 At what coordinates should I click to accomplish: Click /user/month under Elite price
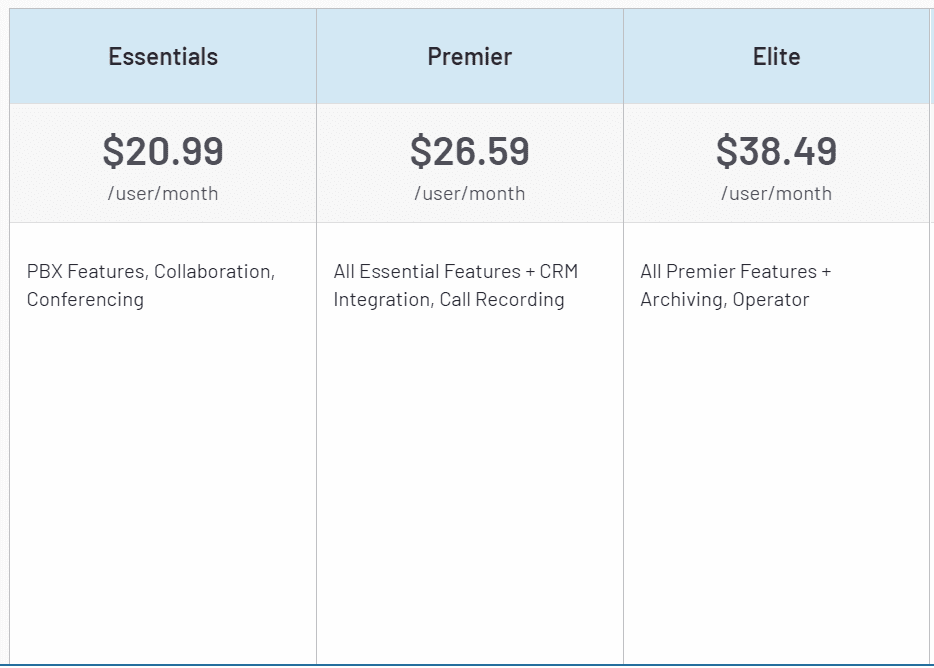click(777, 194)
